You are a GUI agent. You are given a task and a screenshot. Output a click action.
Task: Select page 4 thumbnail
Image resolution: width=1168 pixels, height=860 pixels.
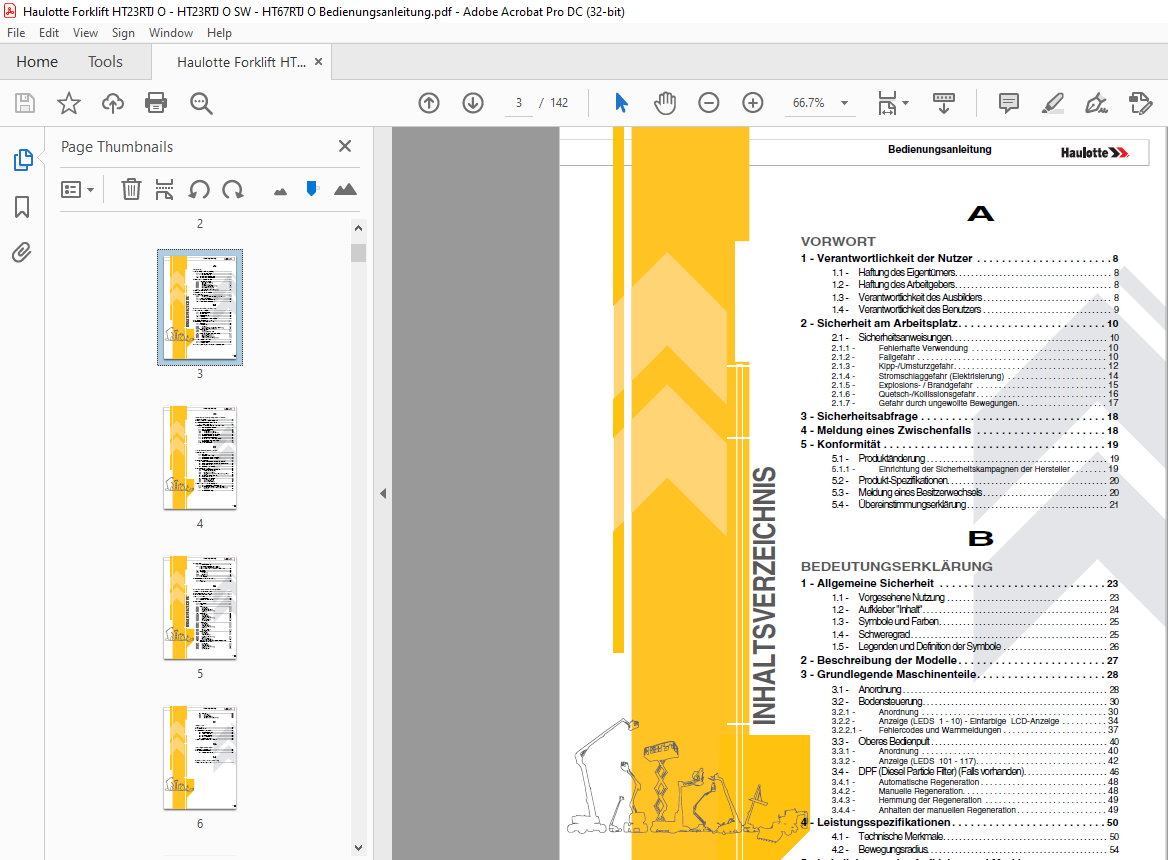tap(200, 458)
